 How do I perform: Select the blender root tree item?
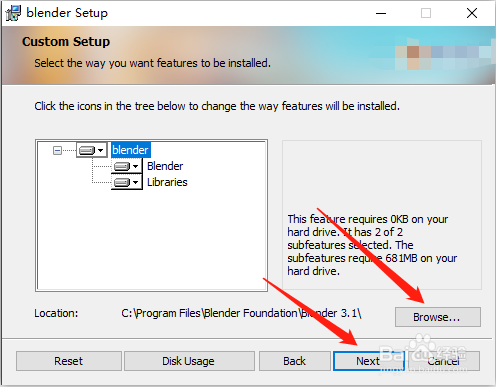click(131, 150)
